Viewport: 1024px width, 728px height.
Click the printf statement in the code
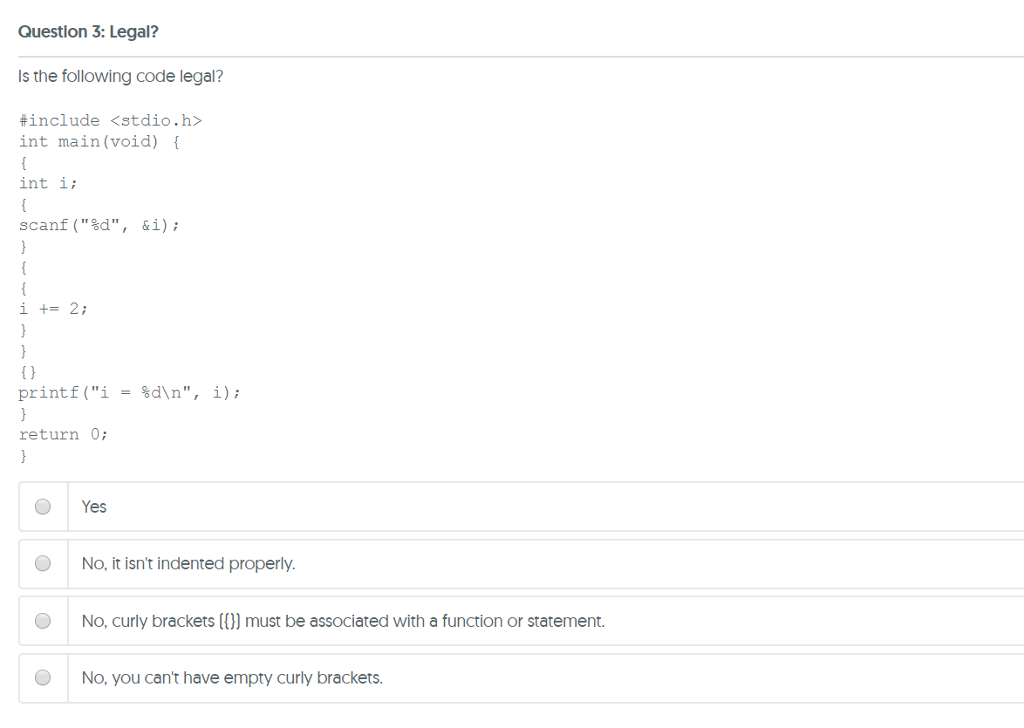pos(129,392)
